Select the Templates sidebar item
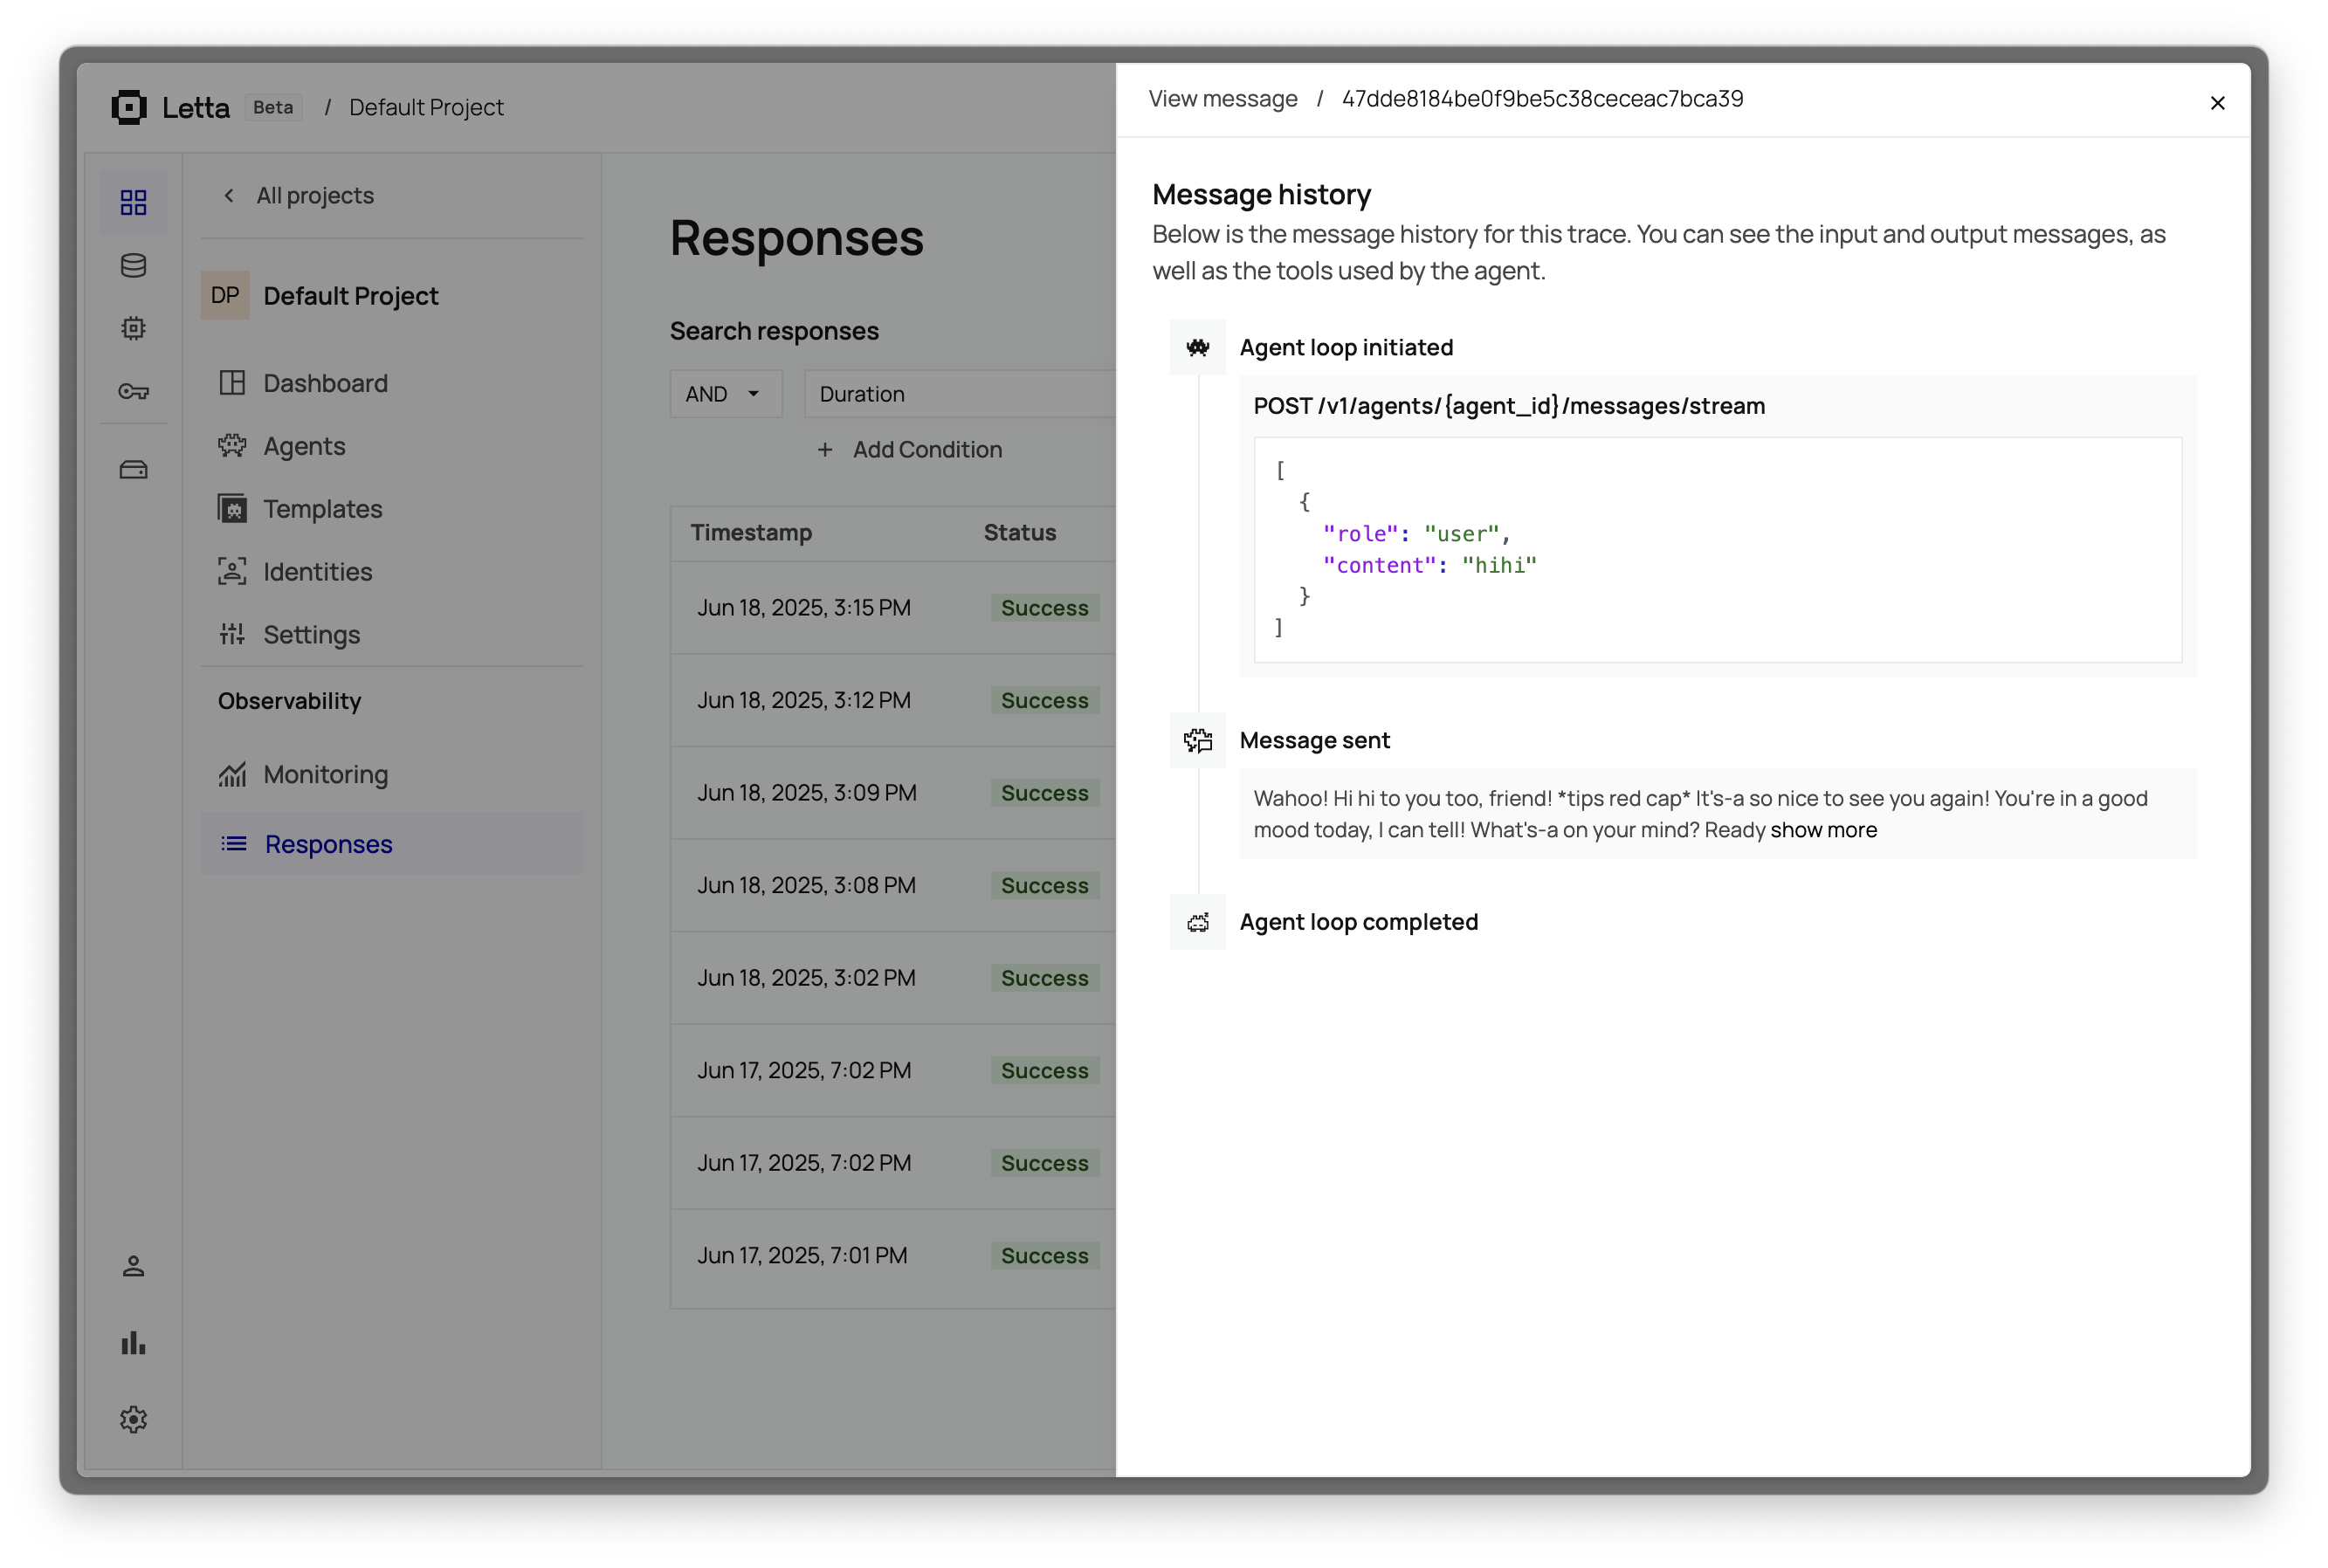The height and width of the screenshot is (1568, 2328). [x=322, y=509]
